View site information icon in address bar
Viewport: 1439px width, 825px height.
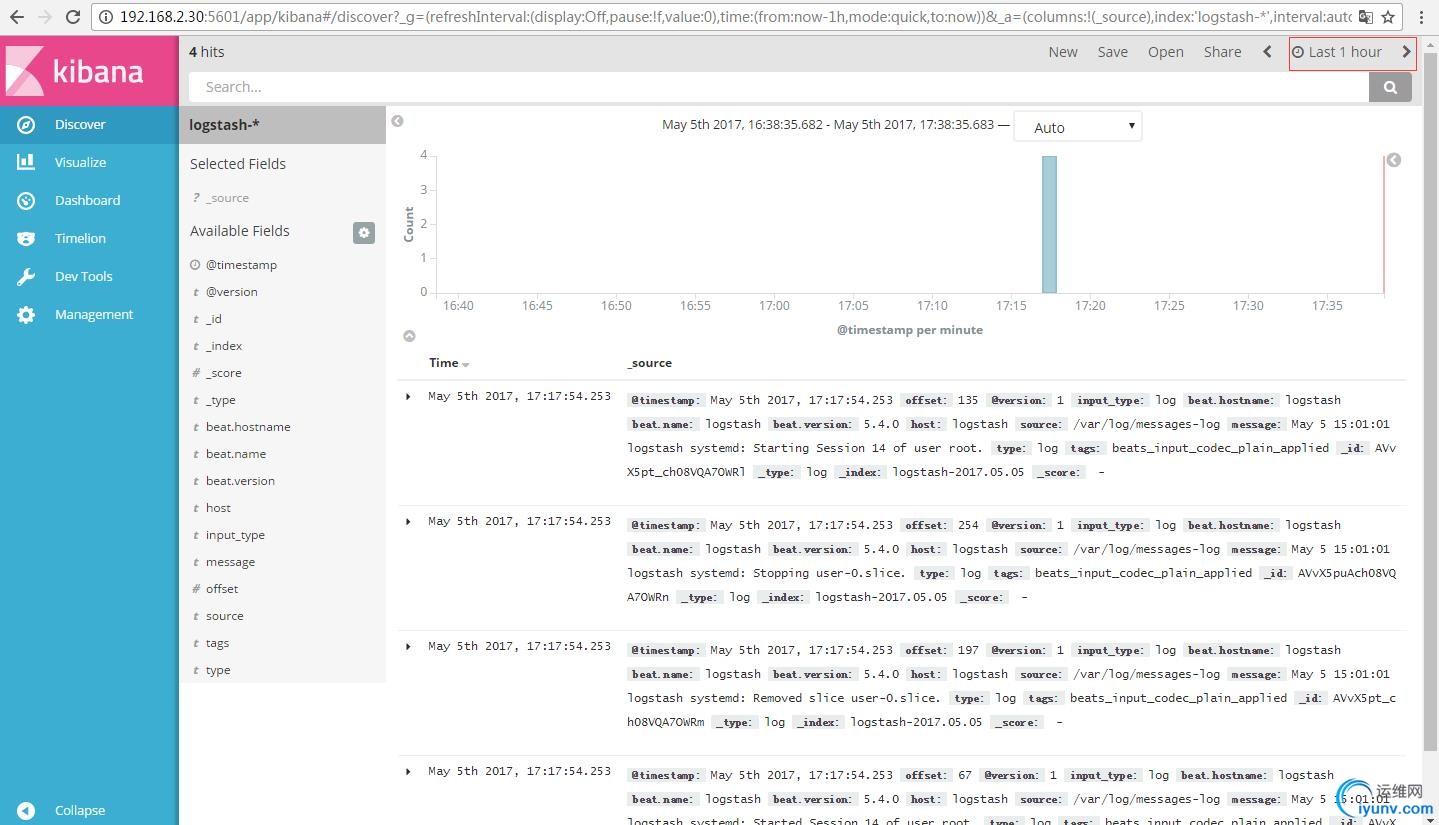[x=106, y=17]
